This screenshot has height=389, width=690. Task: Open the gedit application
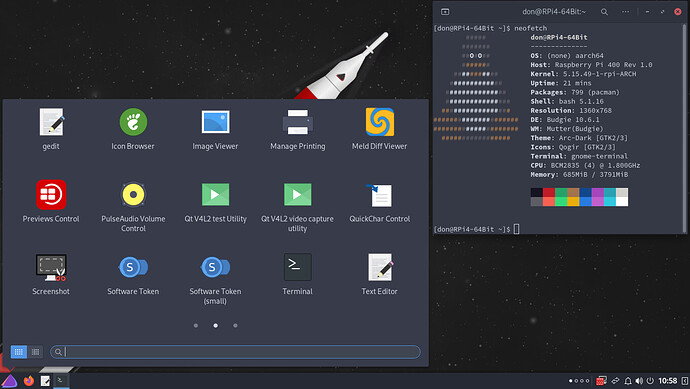click(x=51, y=128)
